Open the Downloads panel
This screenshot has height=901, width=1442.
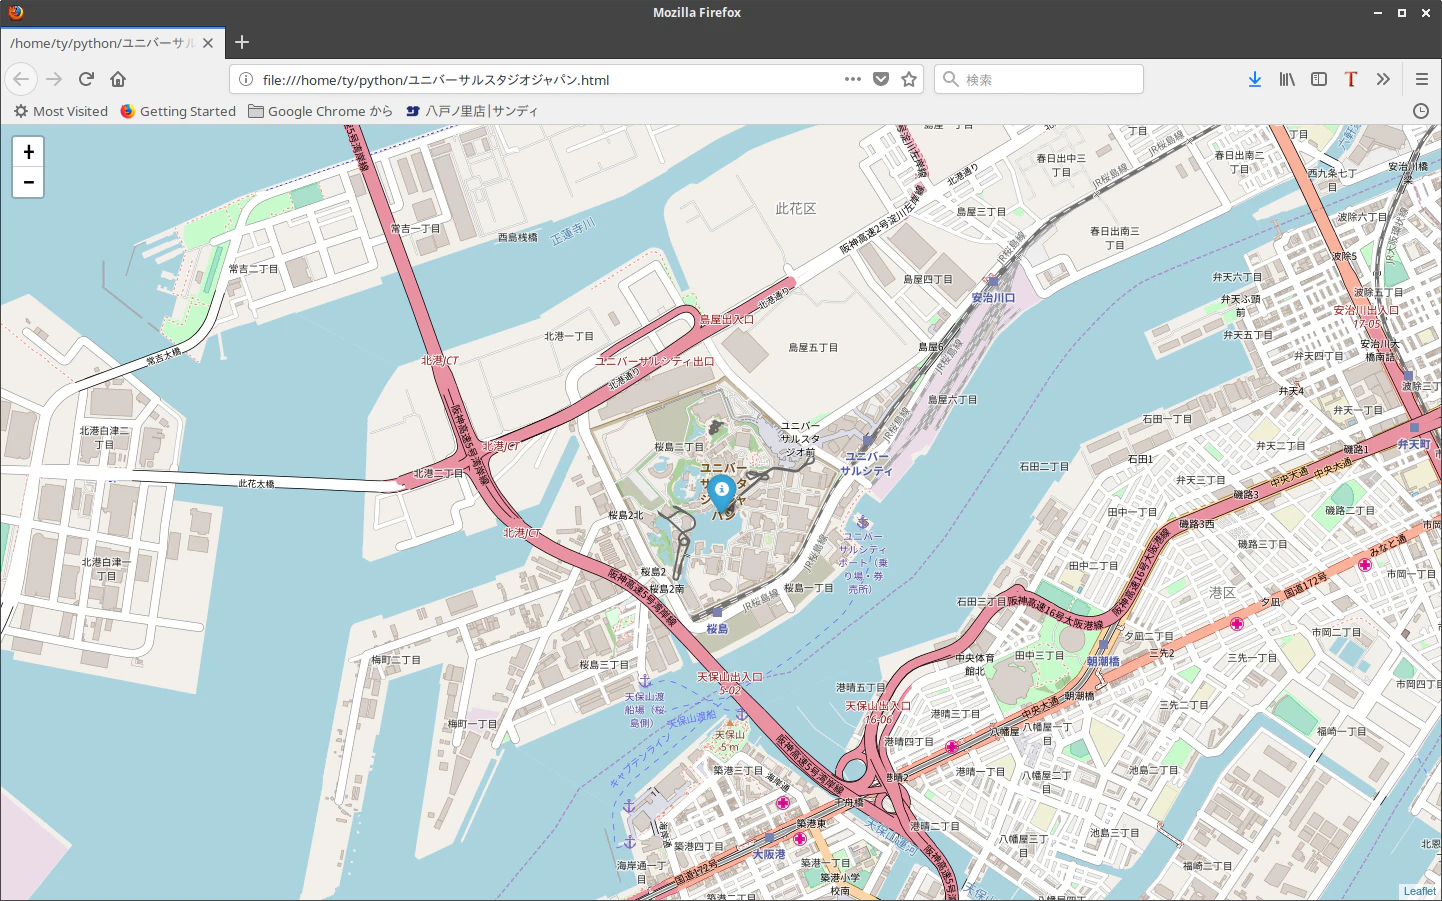pos(1255,79)
